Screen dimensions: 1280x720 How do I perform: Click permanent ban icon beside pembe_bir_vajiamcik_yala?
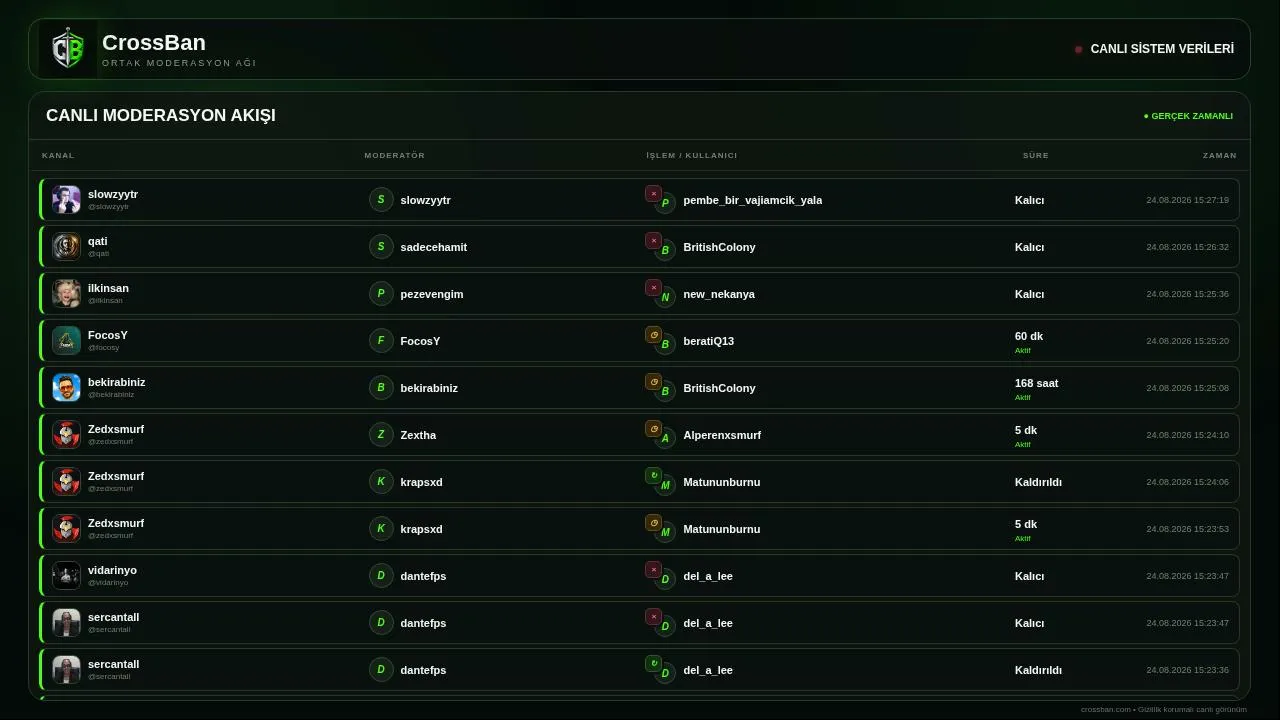653,194
